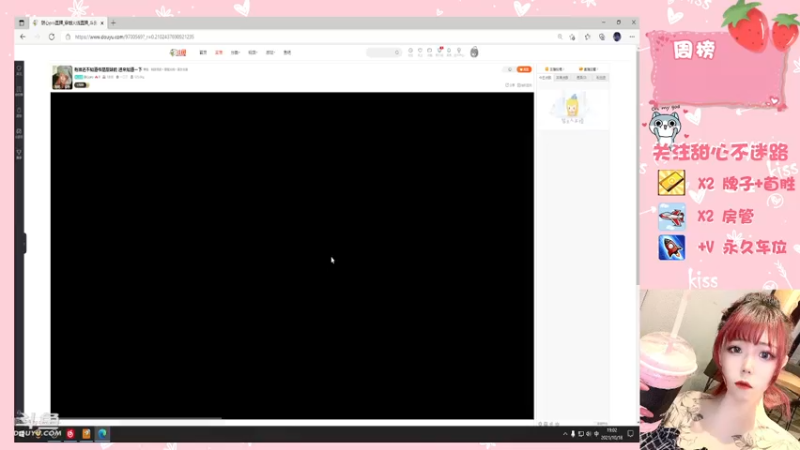
Task: Select the red highlighted nav item in Douyu header
Action: coord(219,53)
